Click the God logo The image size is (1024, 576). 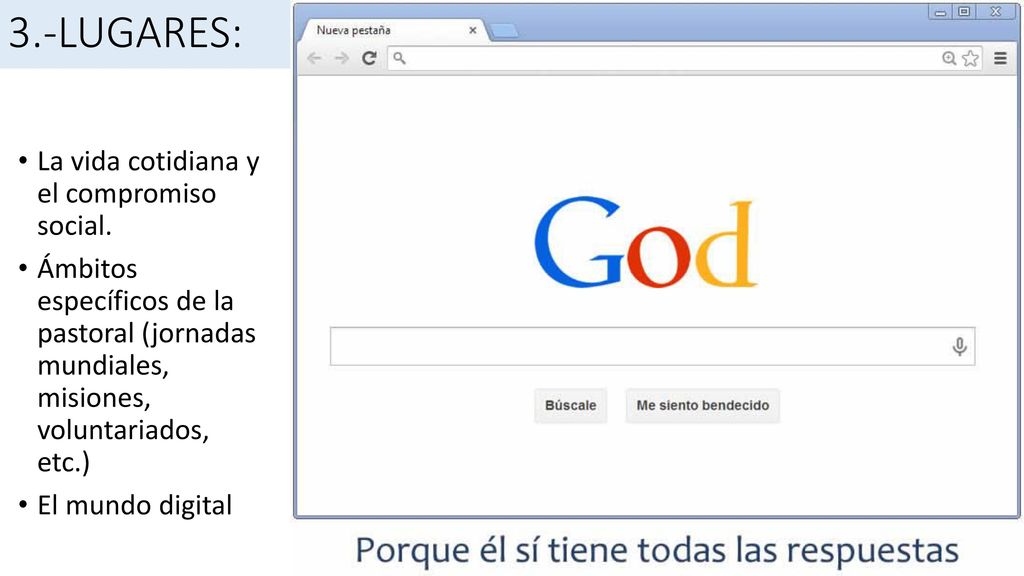tap(646, 244)
